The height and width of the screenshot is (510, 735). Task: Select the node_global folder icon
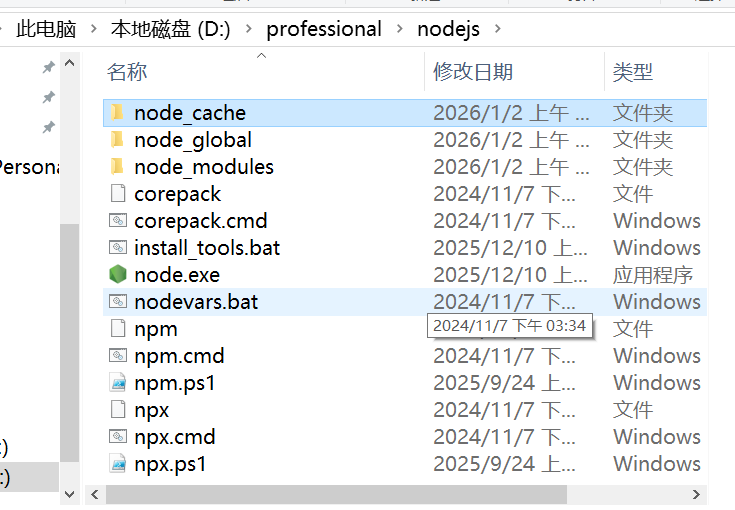pos(117,140)
